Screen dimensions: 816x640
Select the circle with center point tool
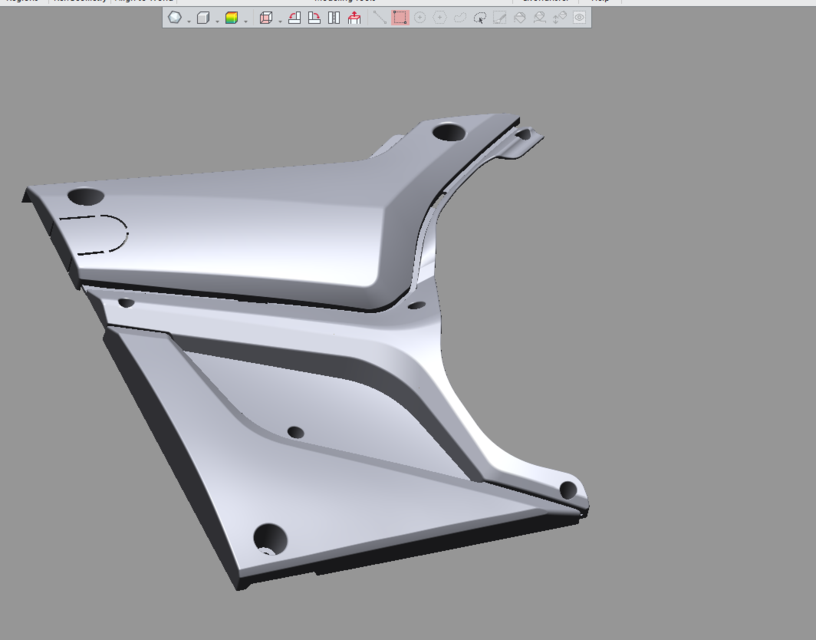coord(420,17)
